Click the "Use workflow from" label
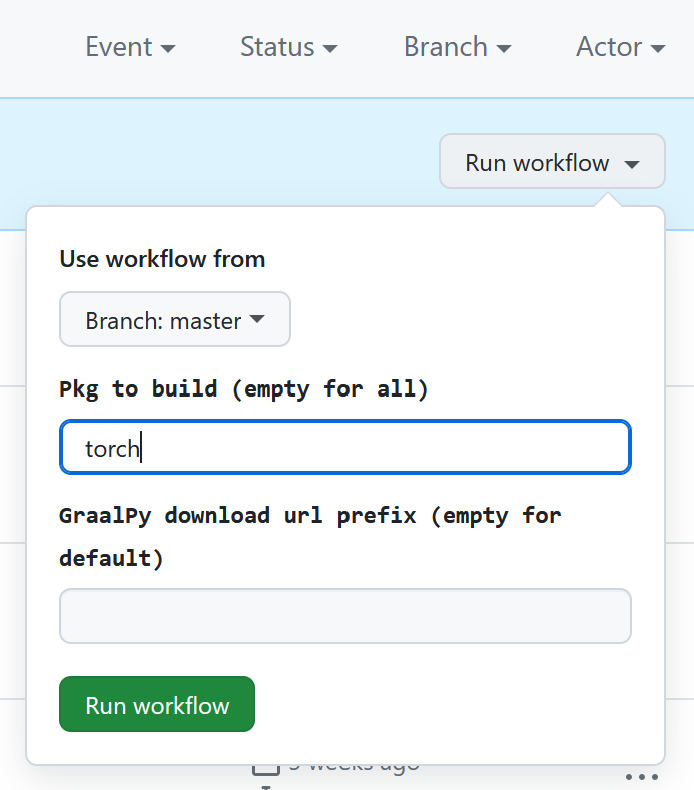 pyautogui.click(x=162, y=259)
